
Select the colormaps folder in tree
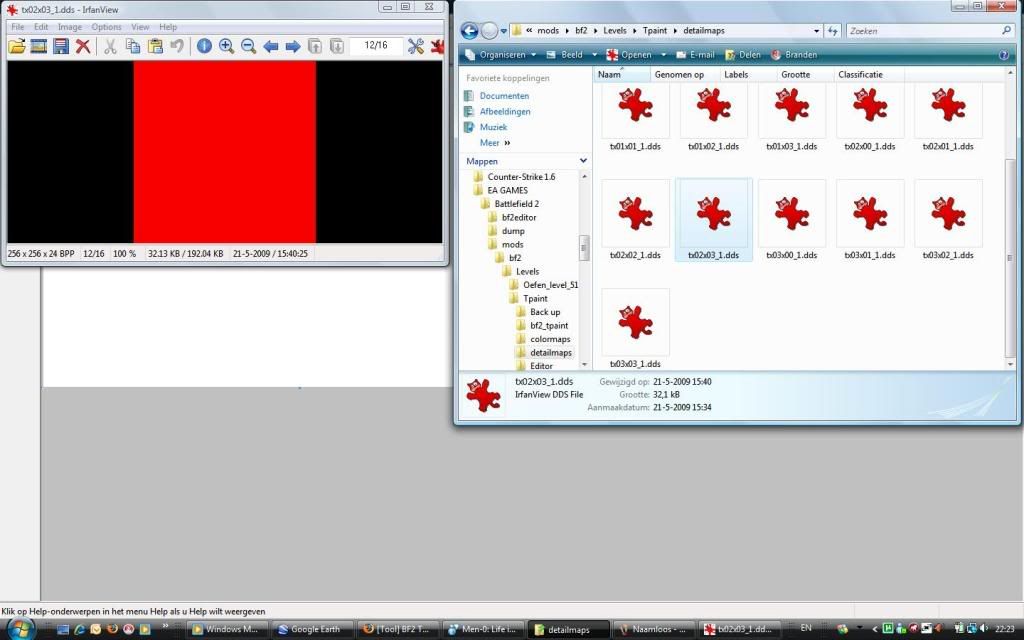[x=550, y=339]
